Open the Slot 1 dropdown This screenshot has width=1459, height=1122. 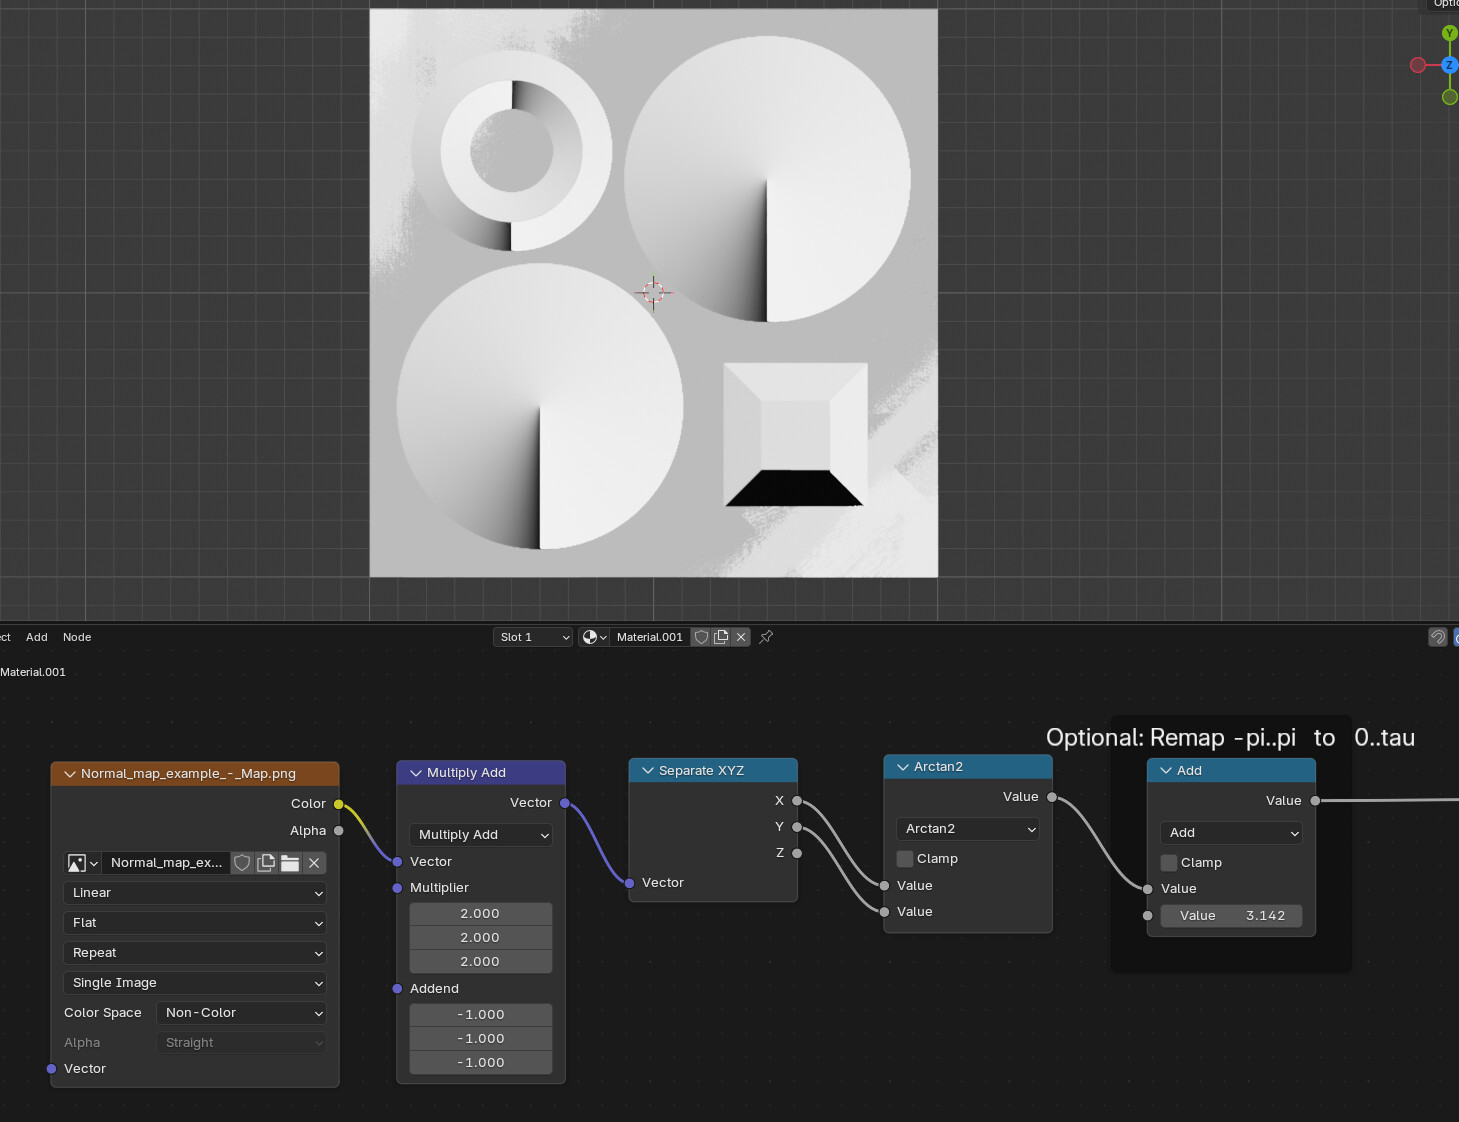(x=533, y=637)
